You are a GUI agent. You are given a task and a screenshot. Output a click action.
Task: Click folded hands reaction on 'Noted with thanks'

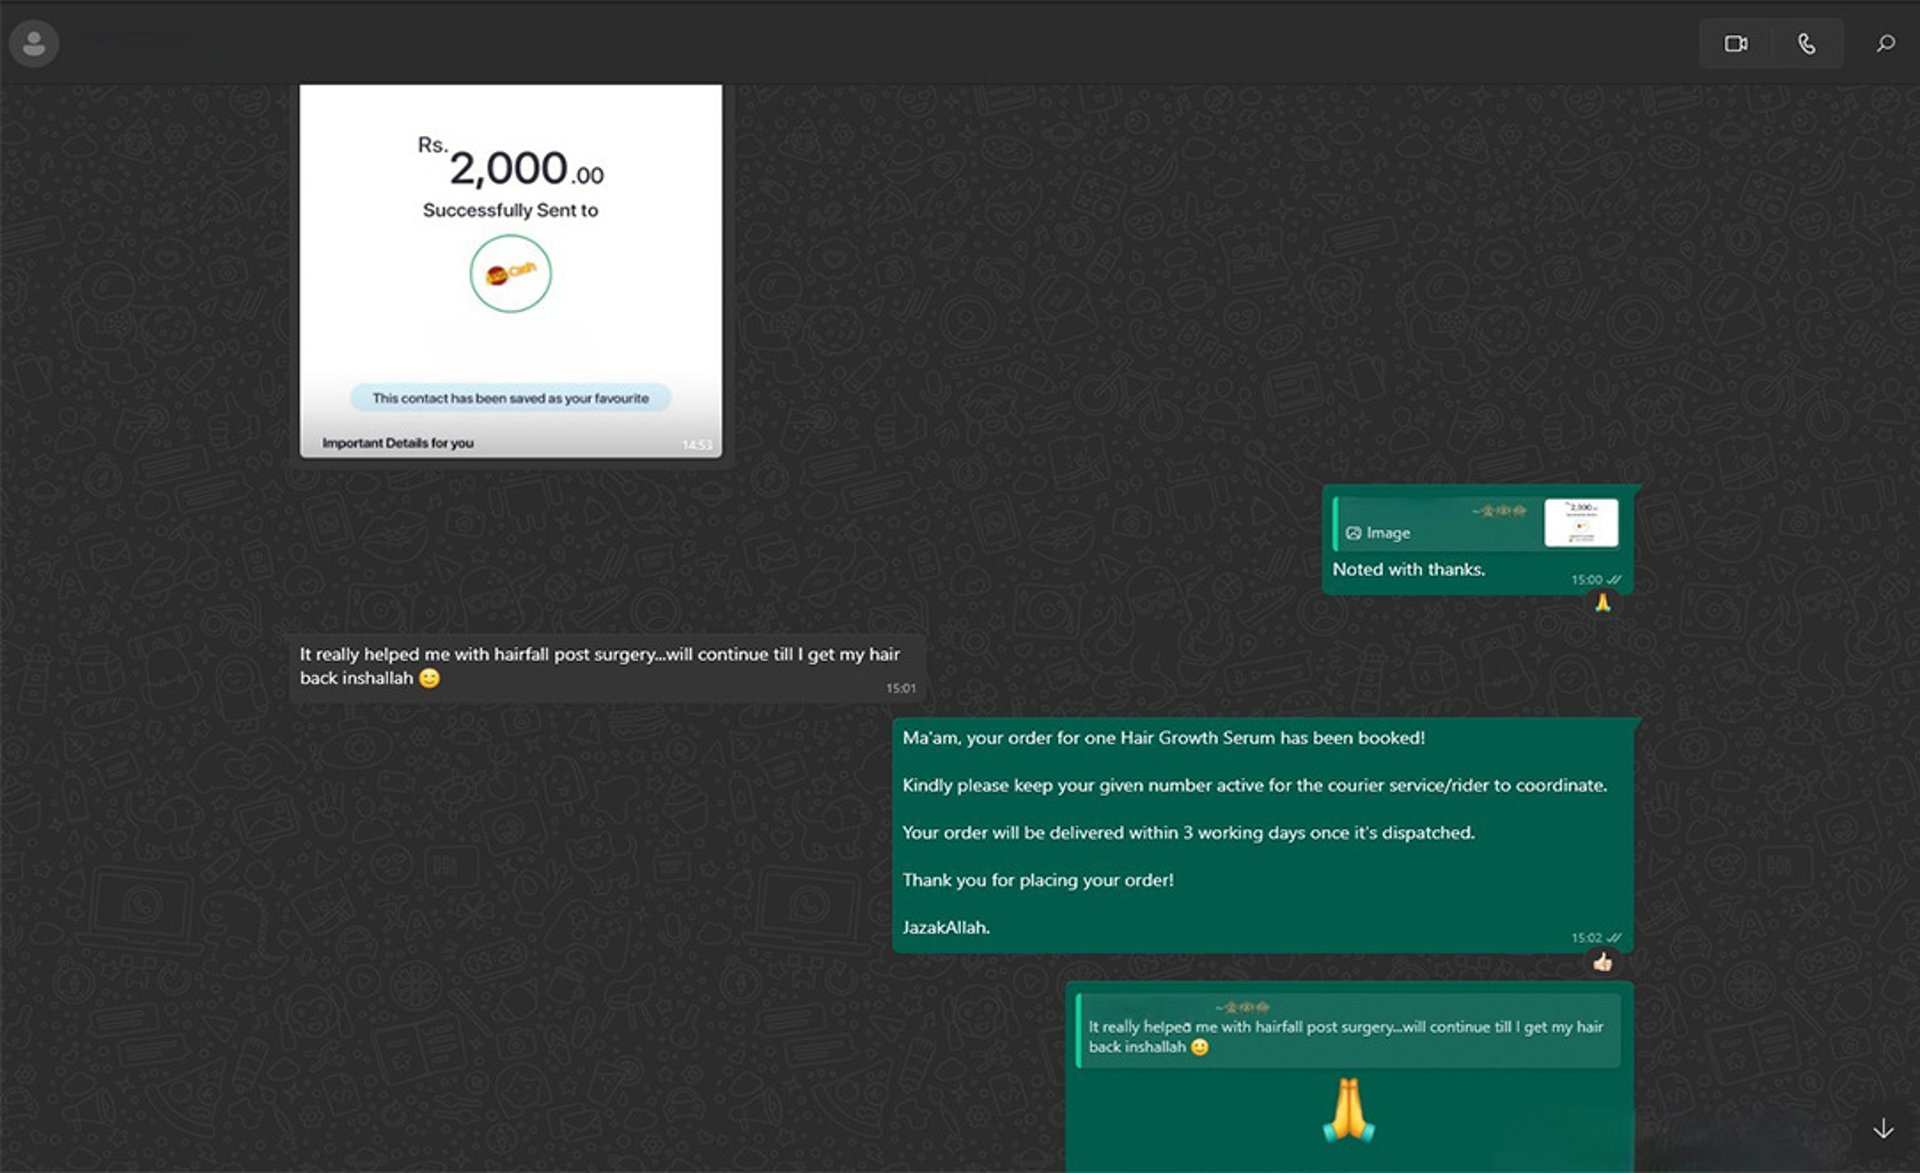coord(1603,603)
